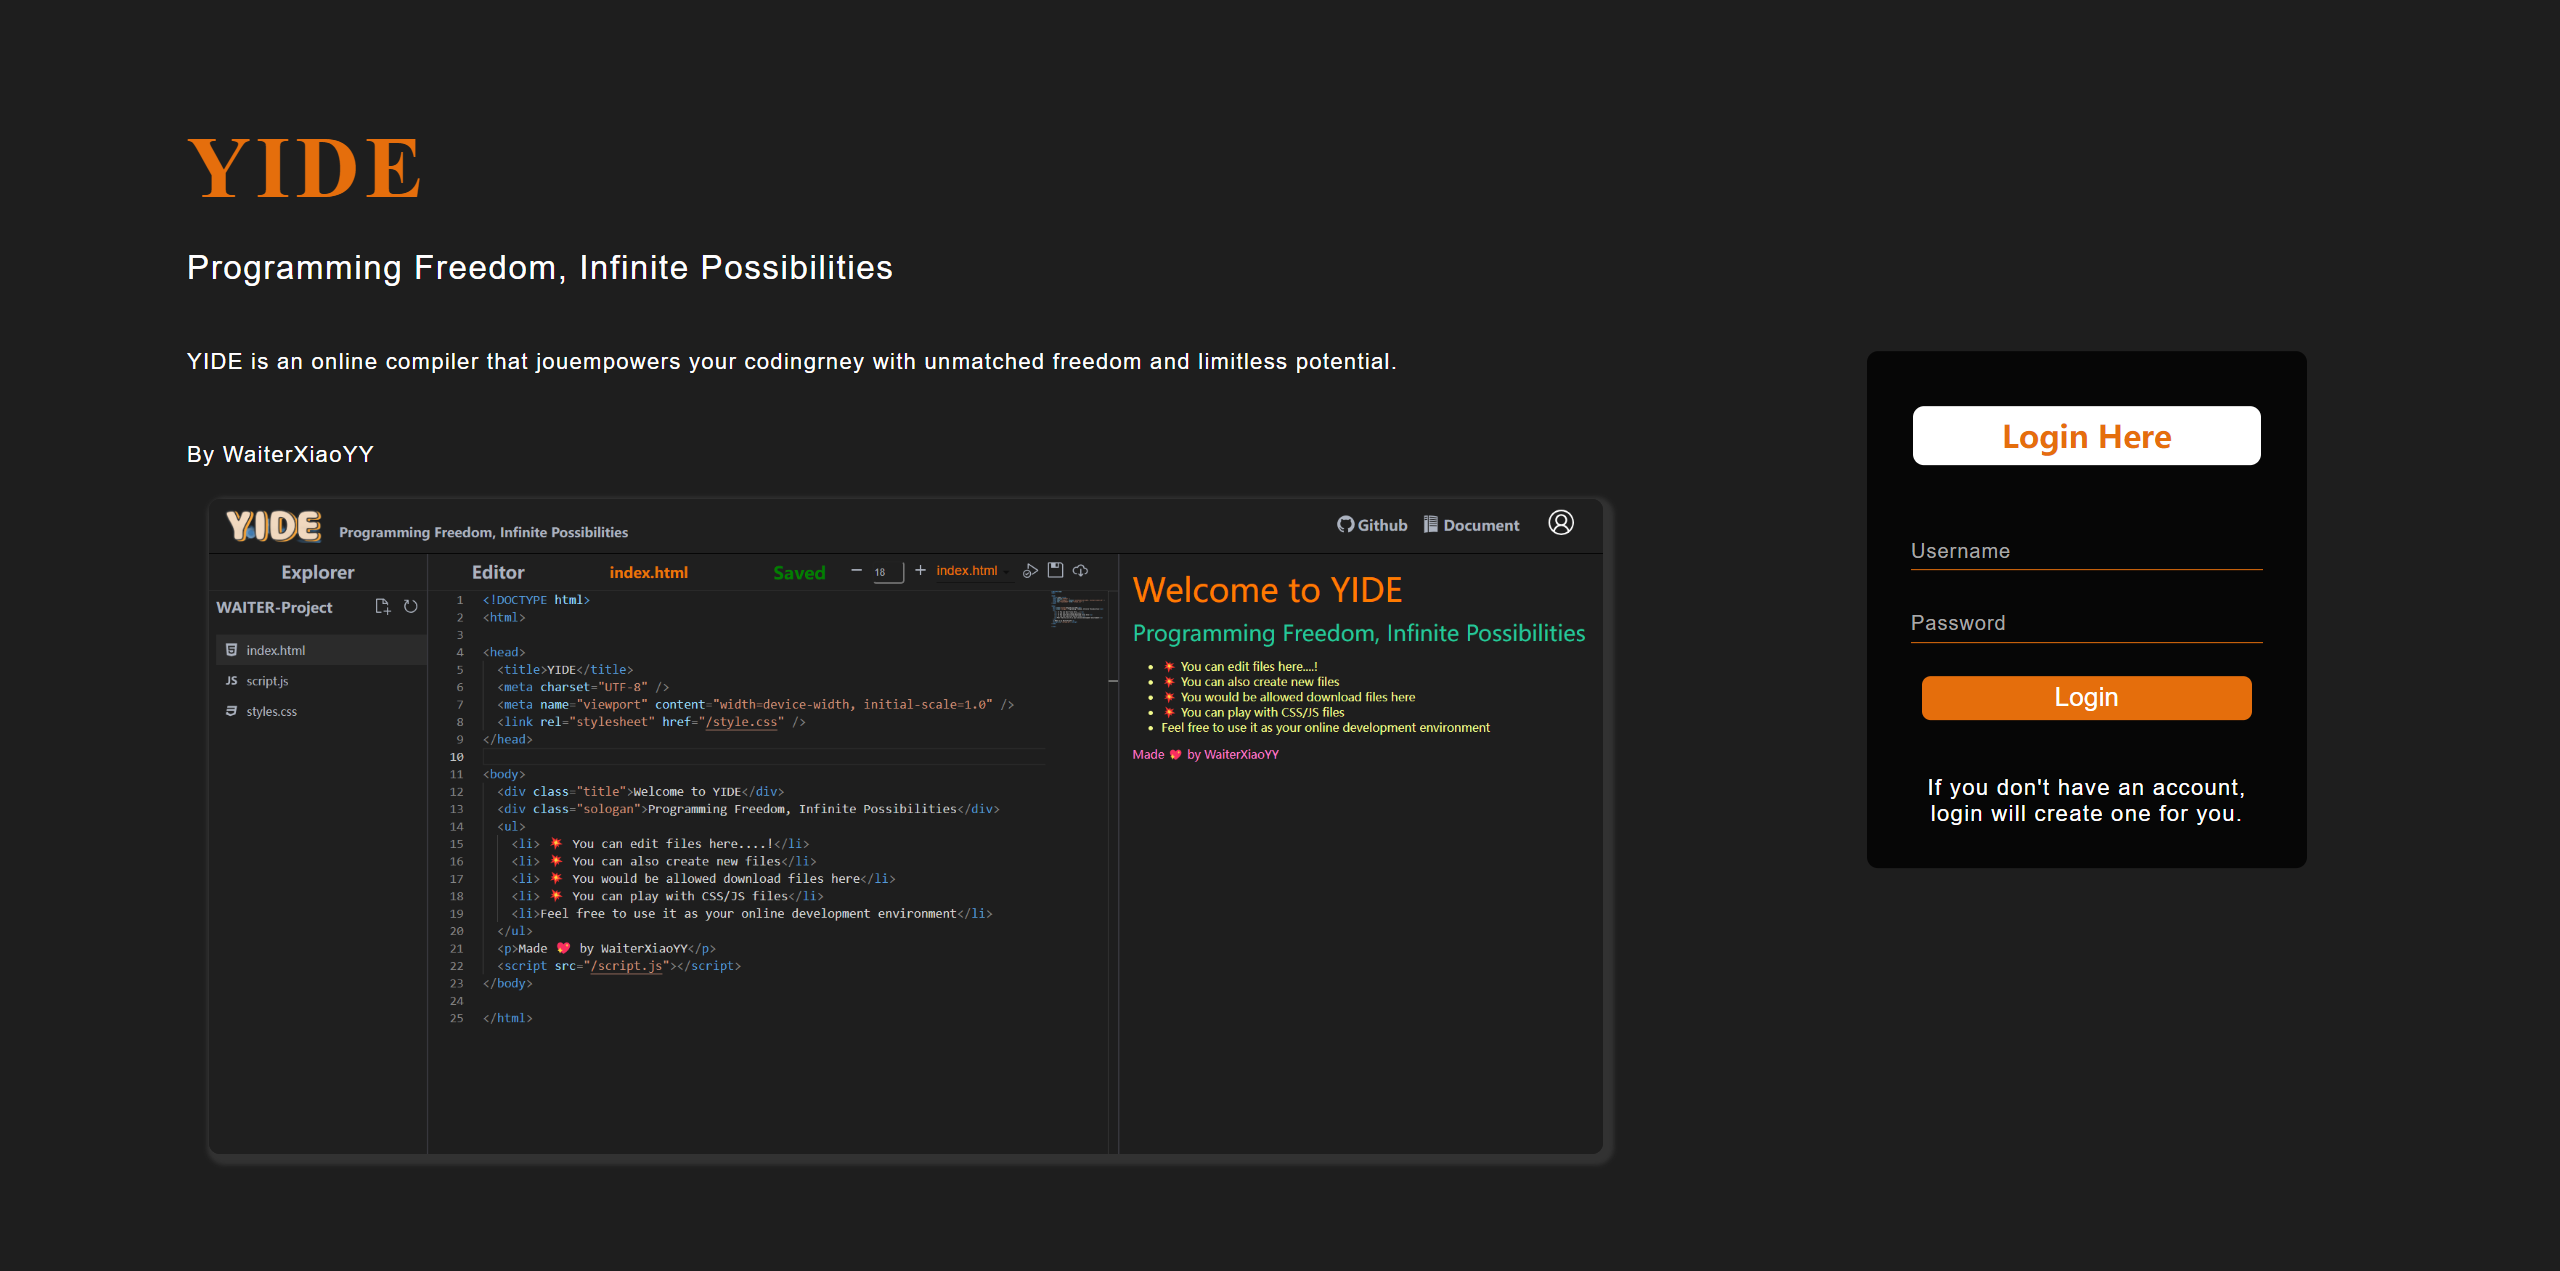Click the green 'Programming Freedom, Infinite Possibilities' preview subtitle
Screen dimensions: 2560x1271
click(x=1358, y=633)
